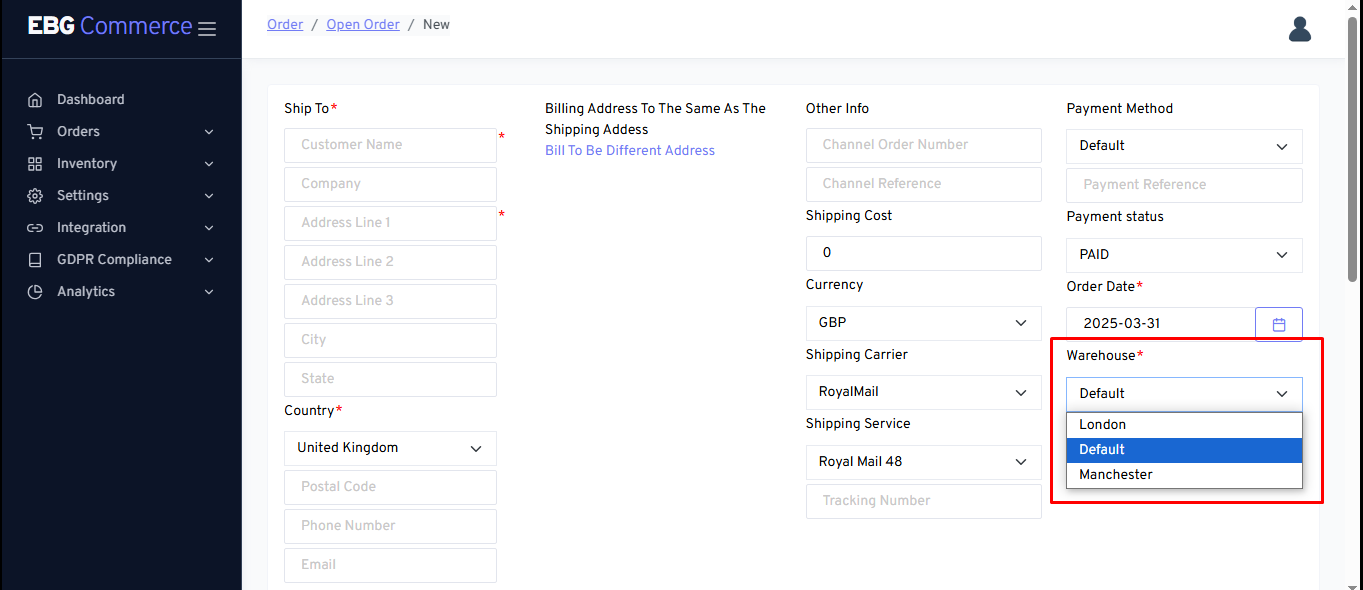Click the Orders cart icon
1363x590 pixels.
tap(35, 132)
